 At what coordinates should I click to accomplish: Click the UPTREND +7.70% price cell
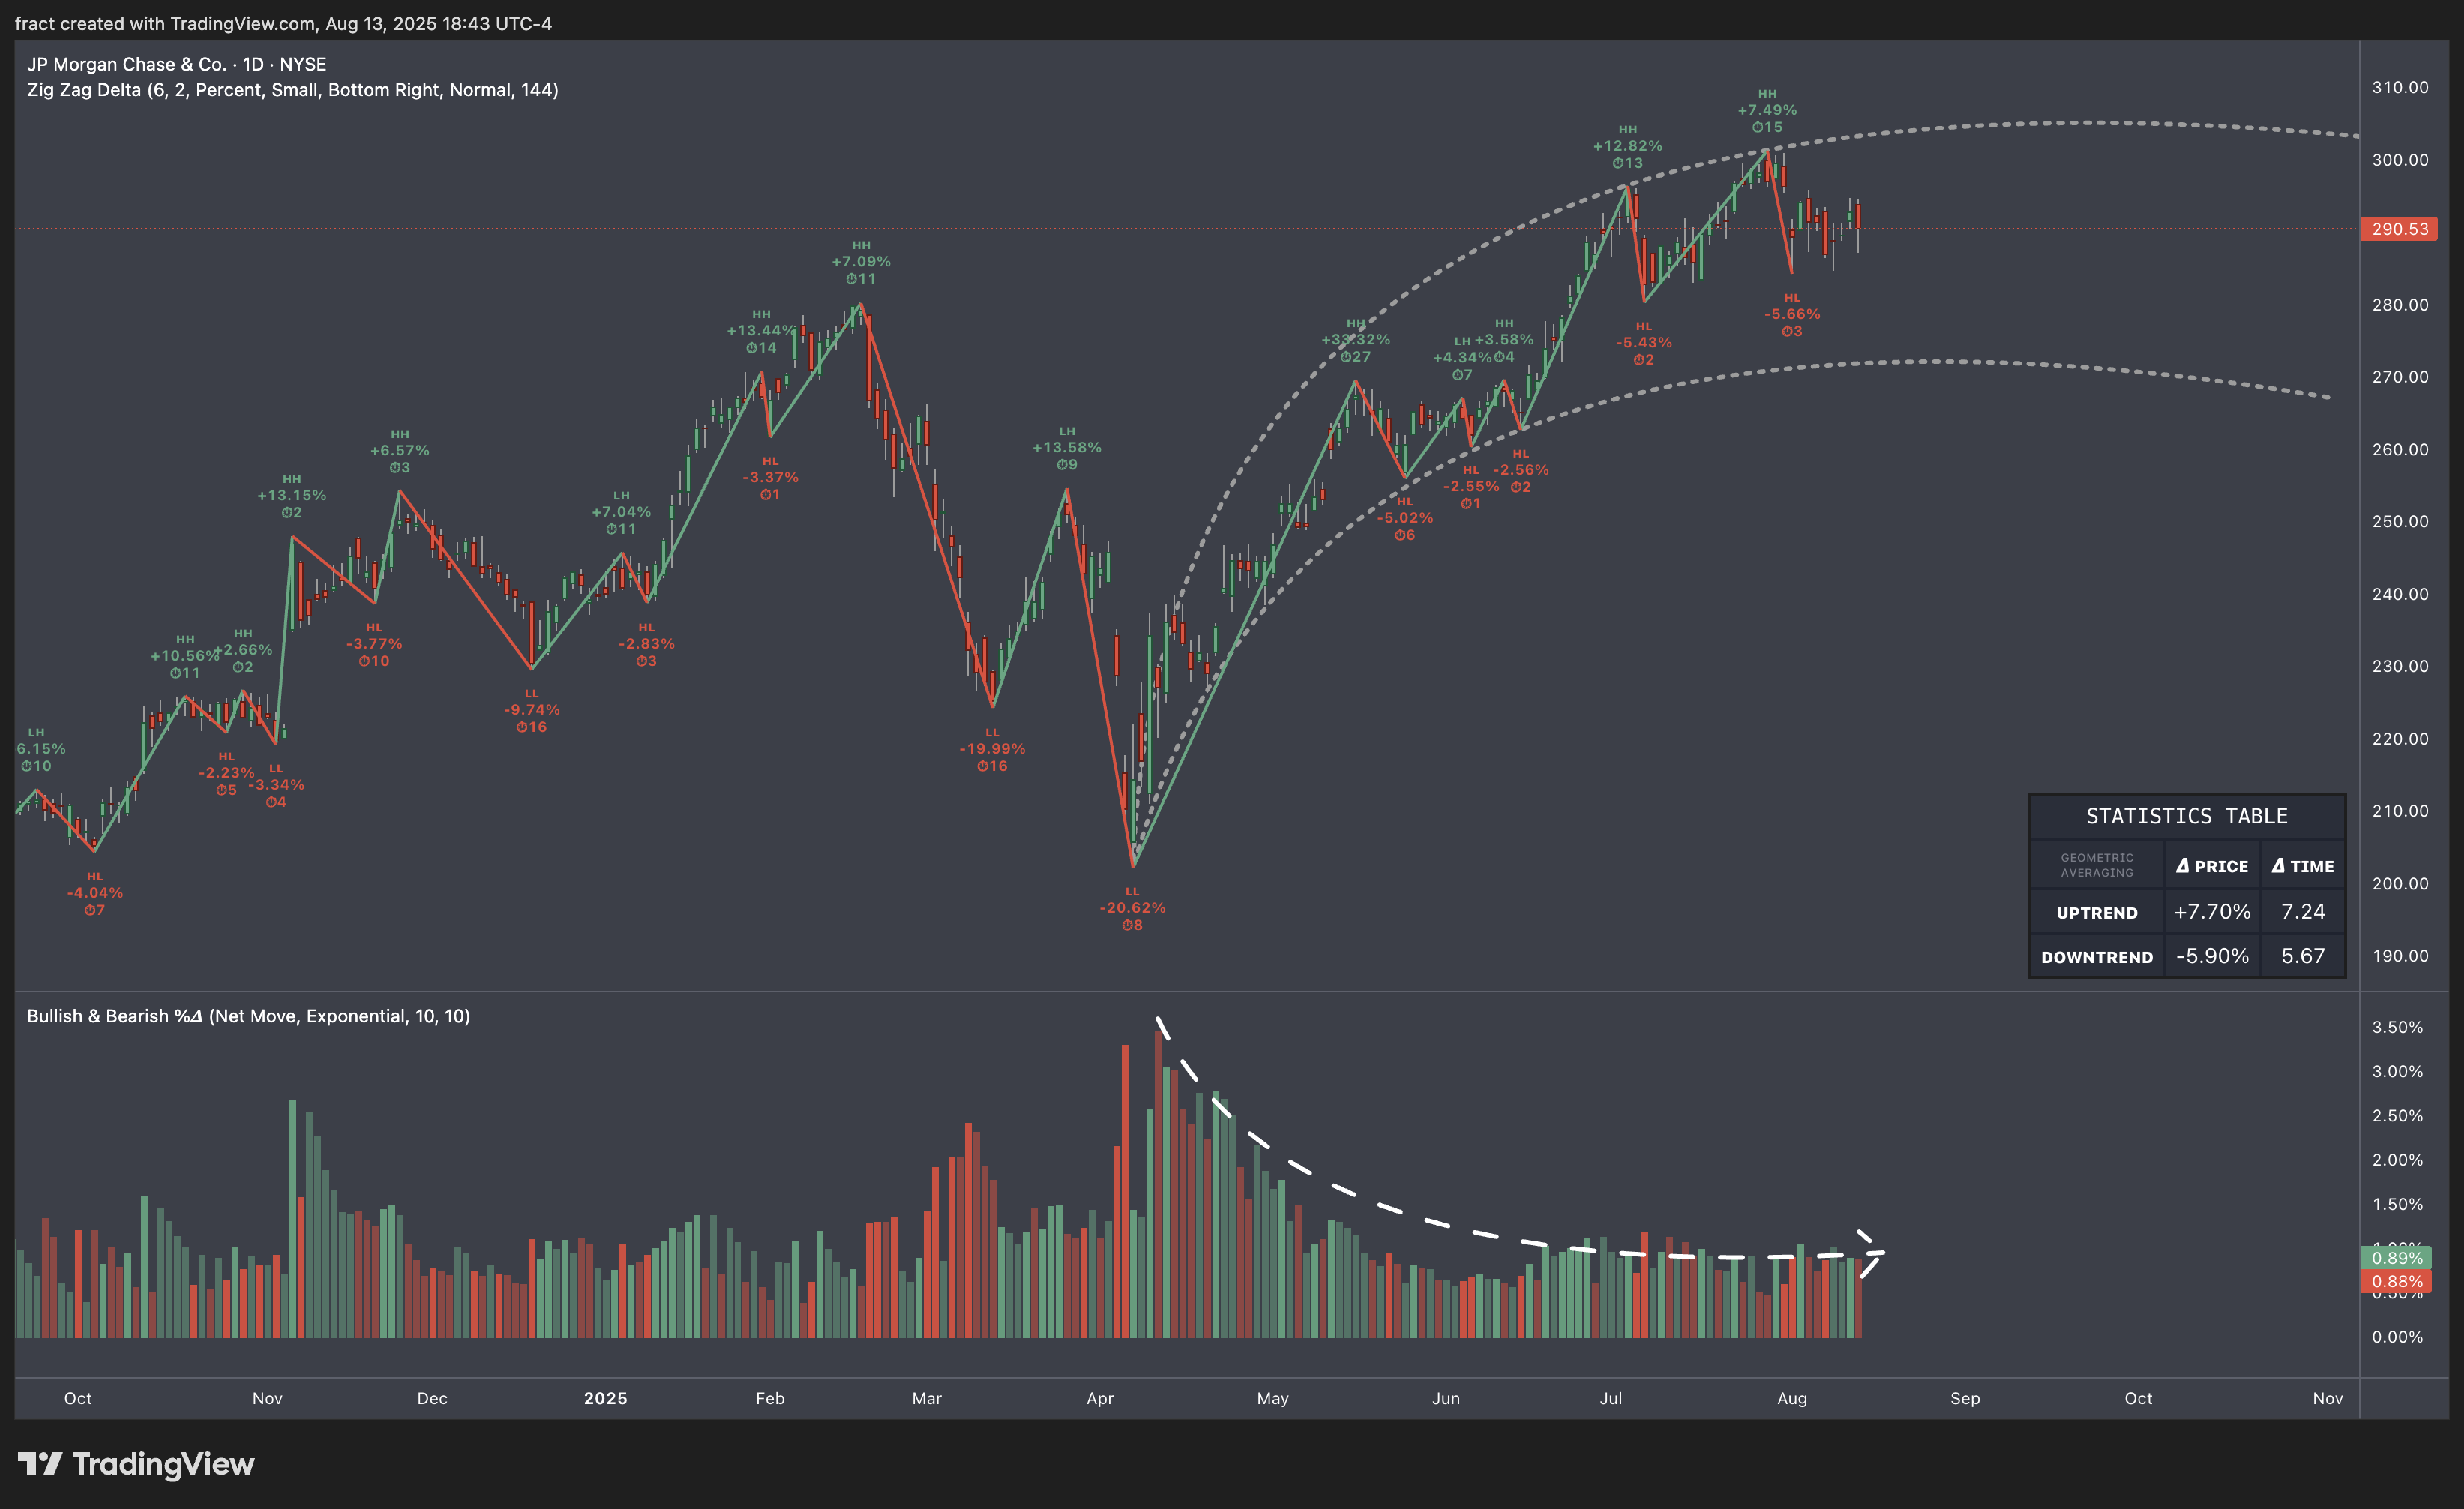[x=2212, y=912]
